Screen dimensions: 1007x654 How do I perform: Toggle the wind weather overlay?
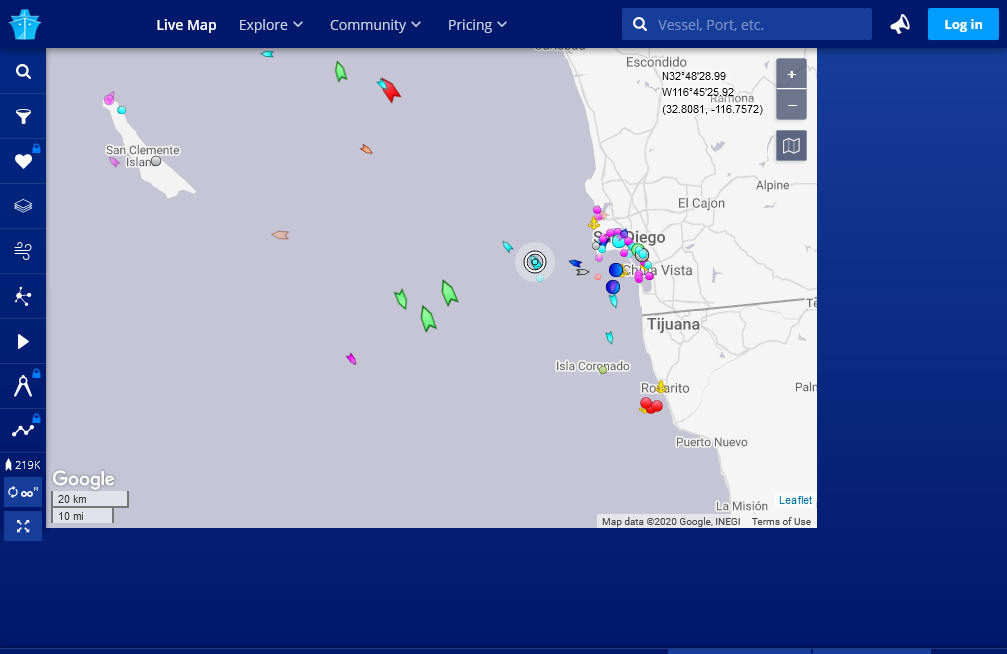(23, 251)
